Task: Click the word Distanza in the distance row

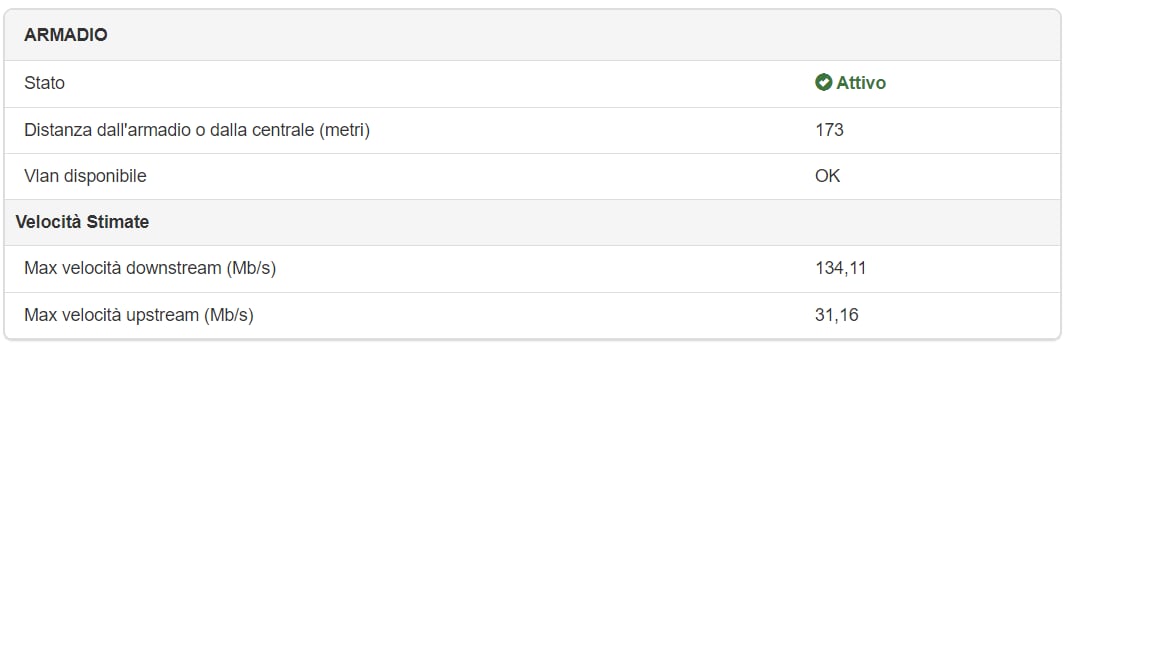Action: 58,130
